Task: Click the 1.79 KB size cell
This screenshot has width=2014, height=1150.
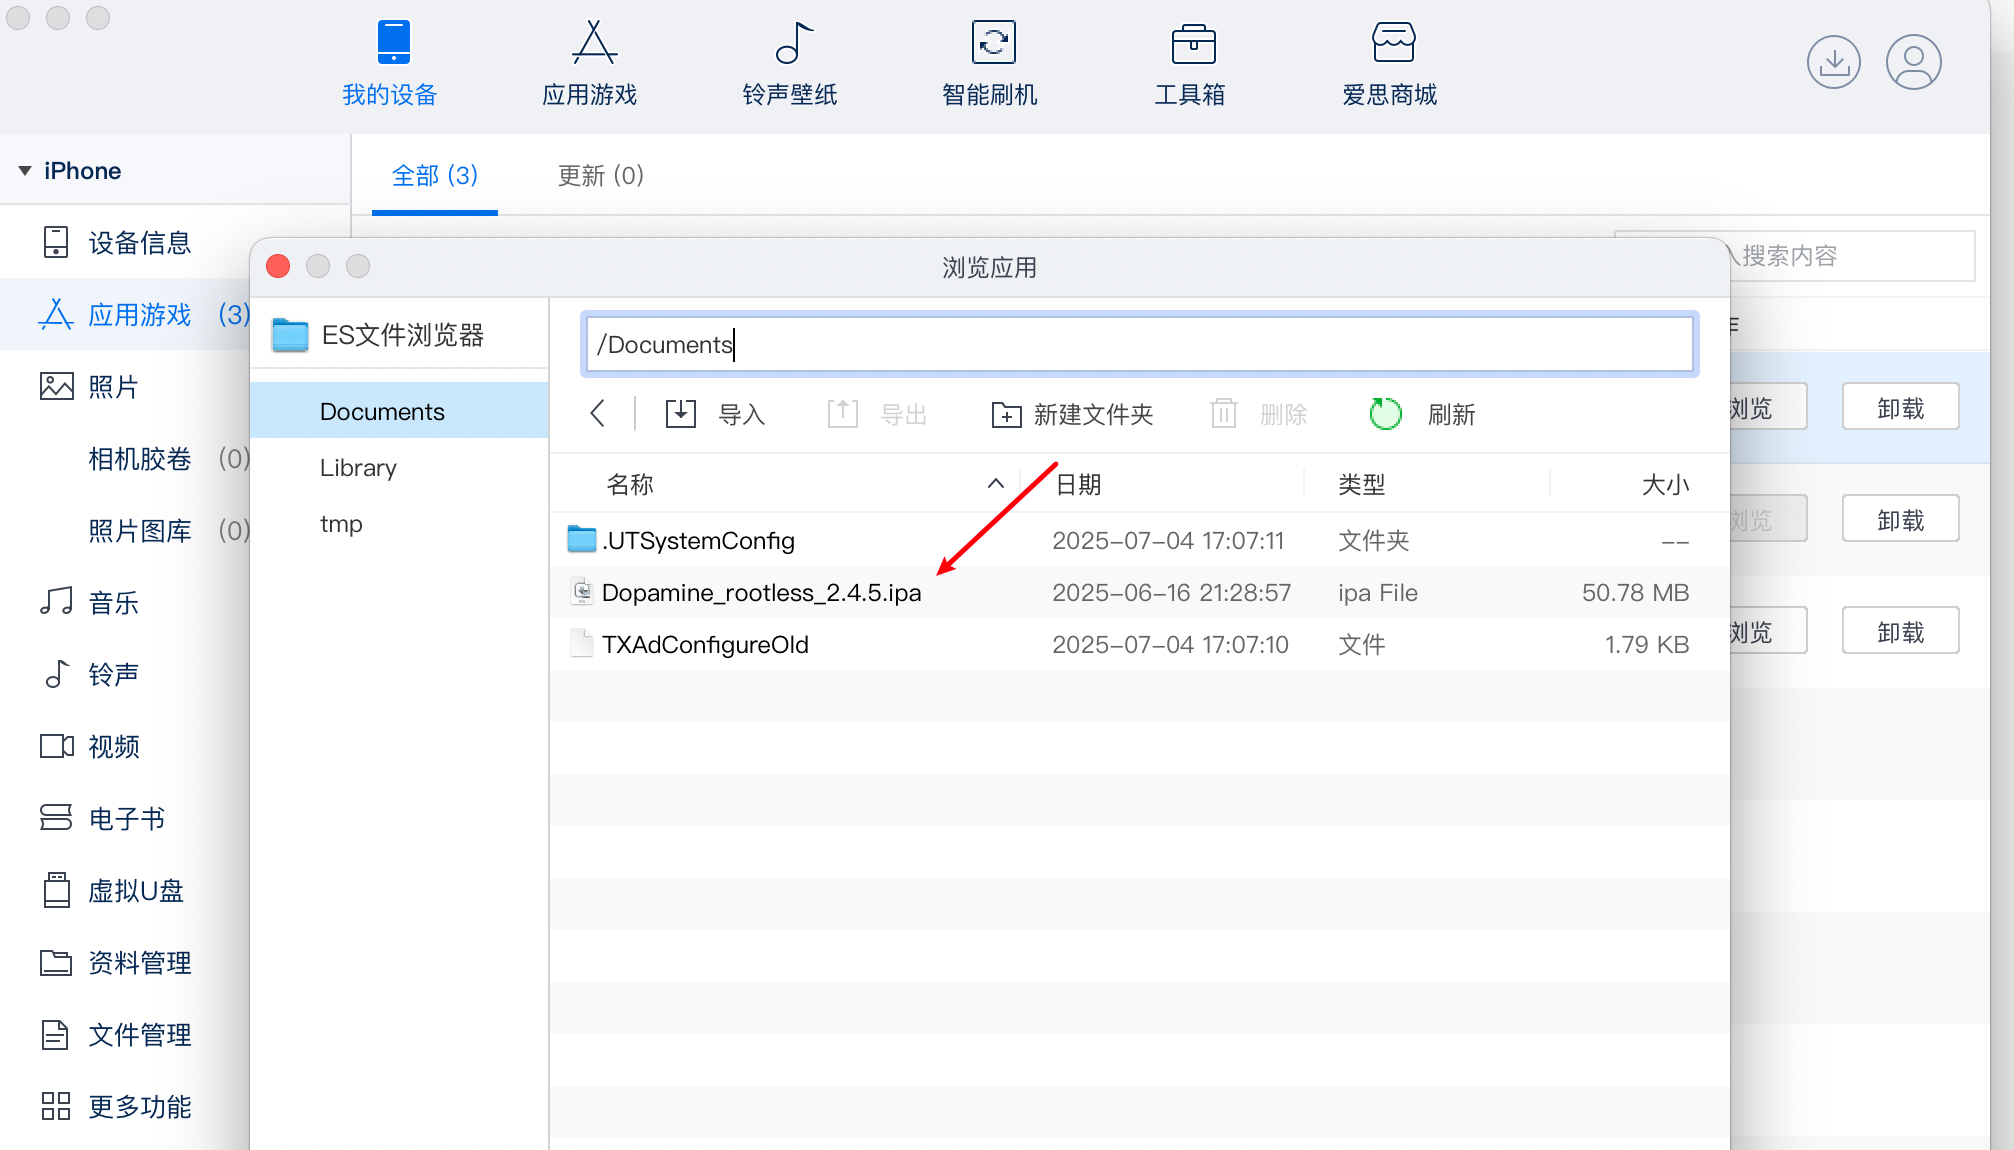Action: click(x=1646, y=645)
